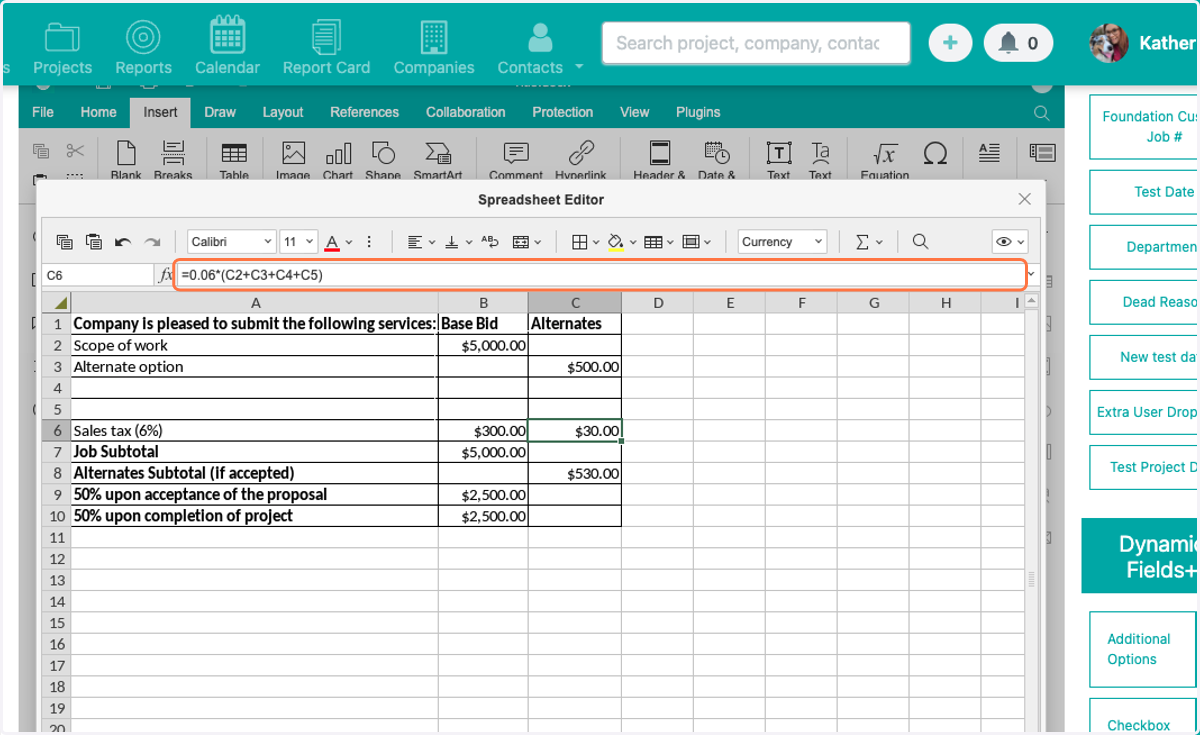Toggle wrap text in spreadsheet toolbar
Viewport: 1200px width, 735px height.
(490, 242)
